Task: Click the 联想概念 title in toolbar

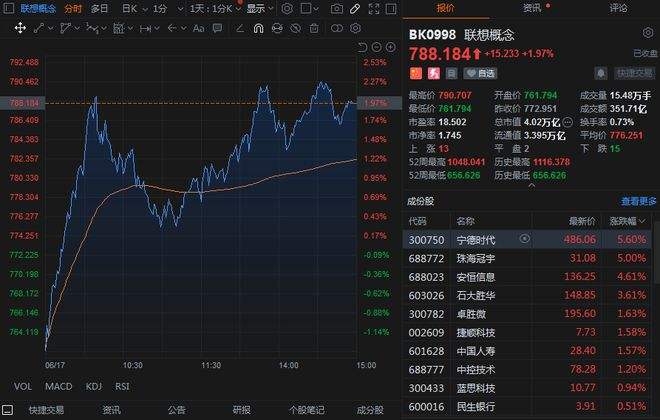Action: tap(38, 8)
